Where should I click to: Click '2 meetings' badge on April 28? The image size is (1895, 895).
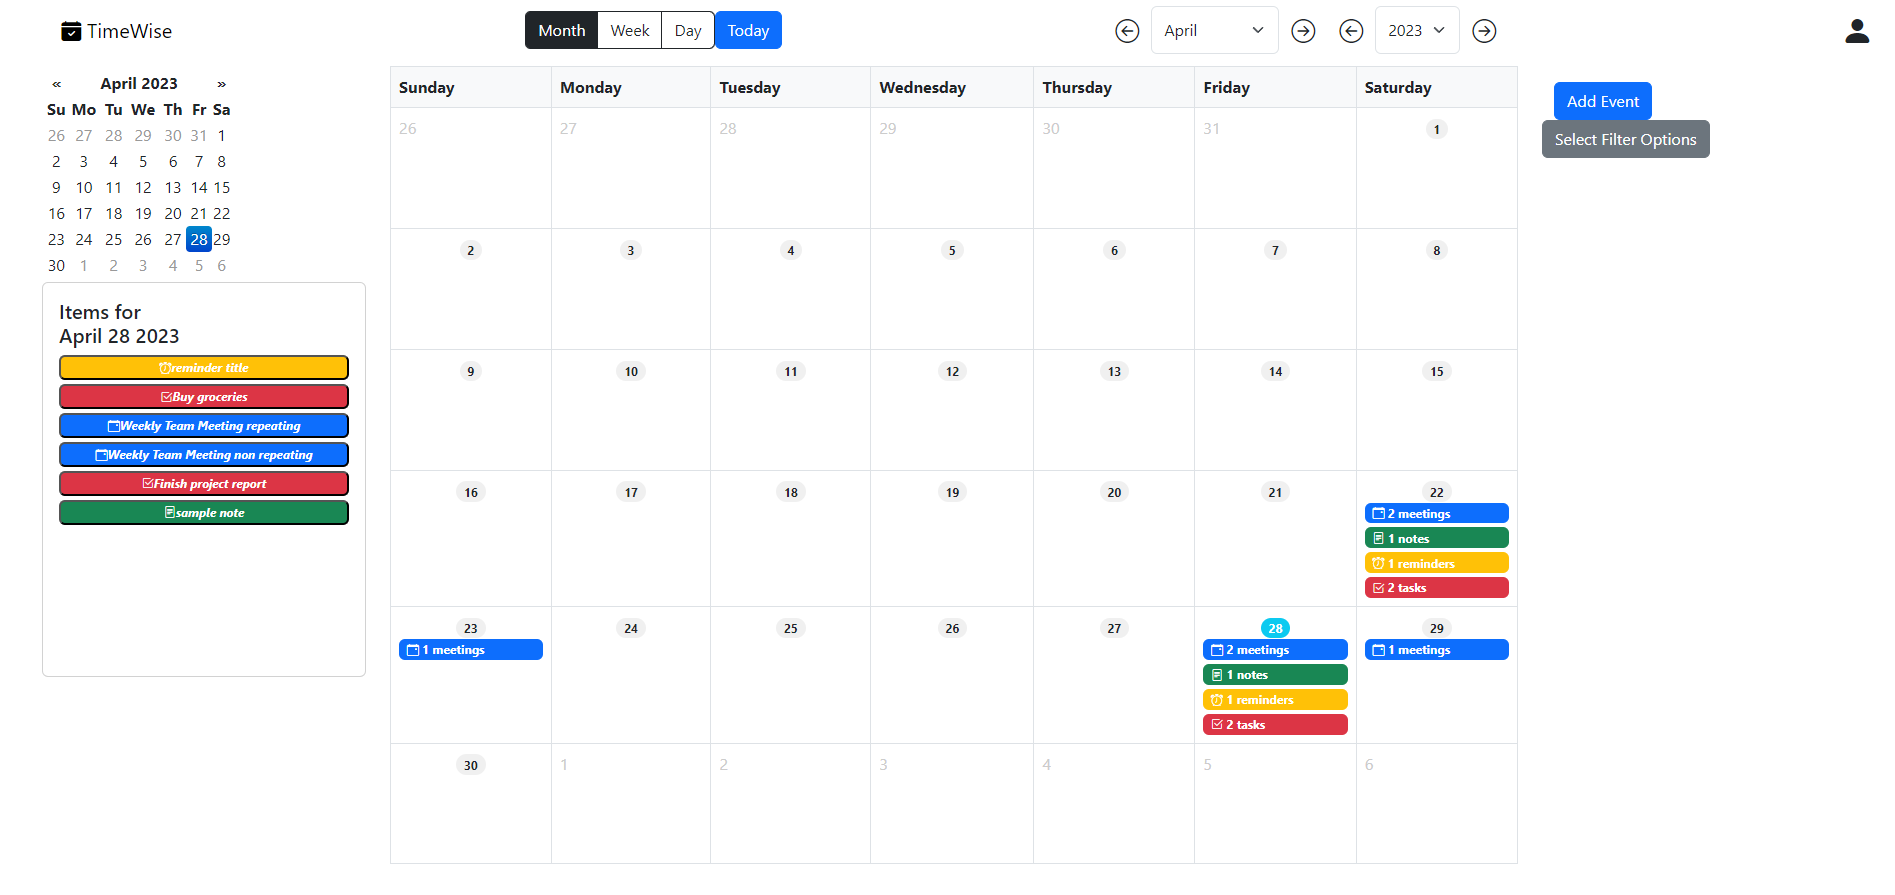coord(1275,650)
